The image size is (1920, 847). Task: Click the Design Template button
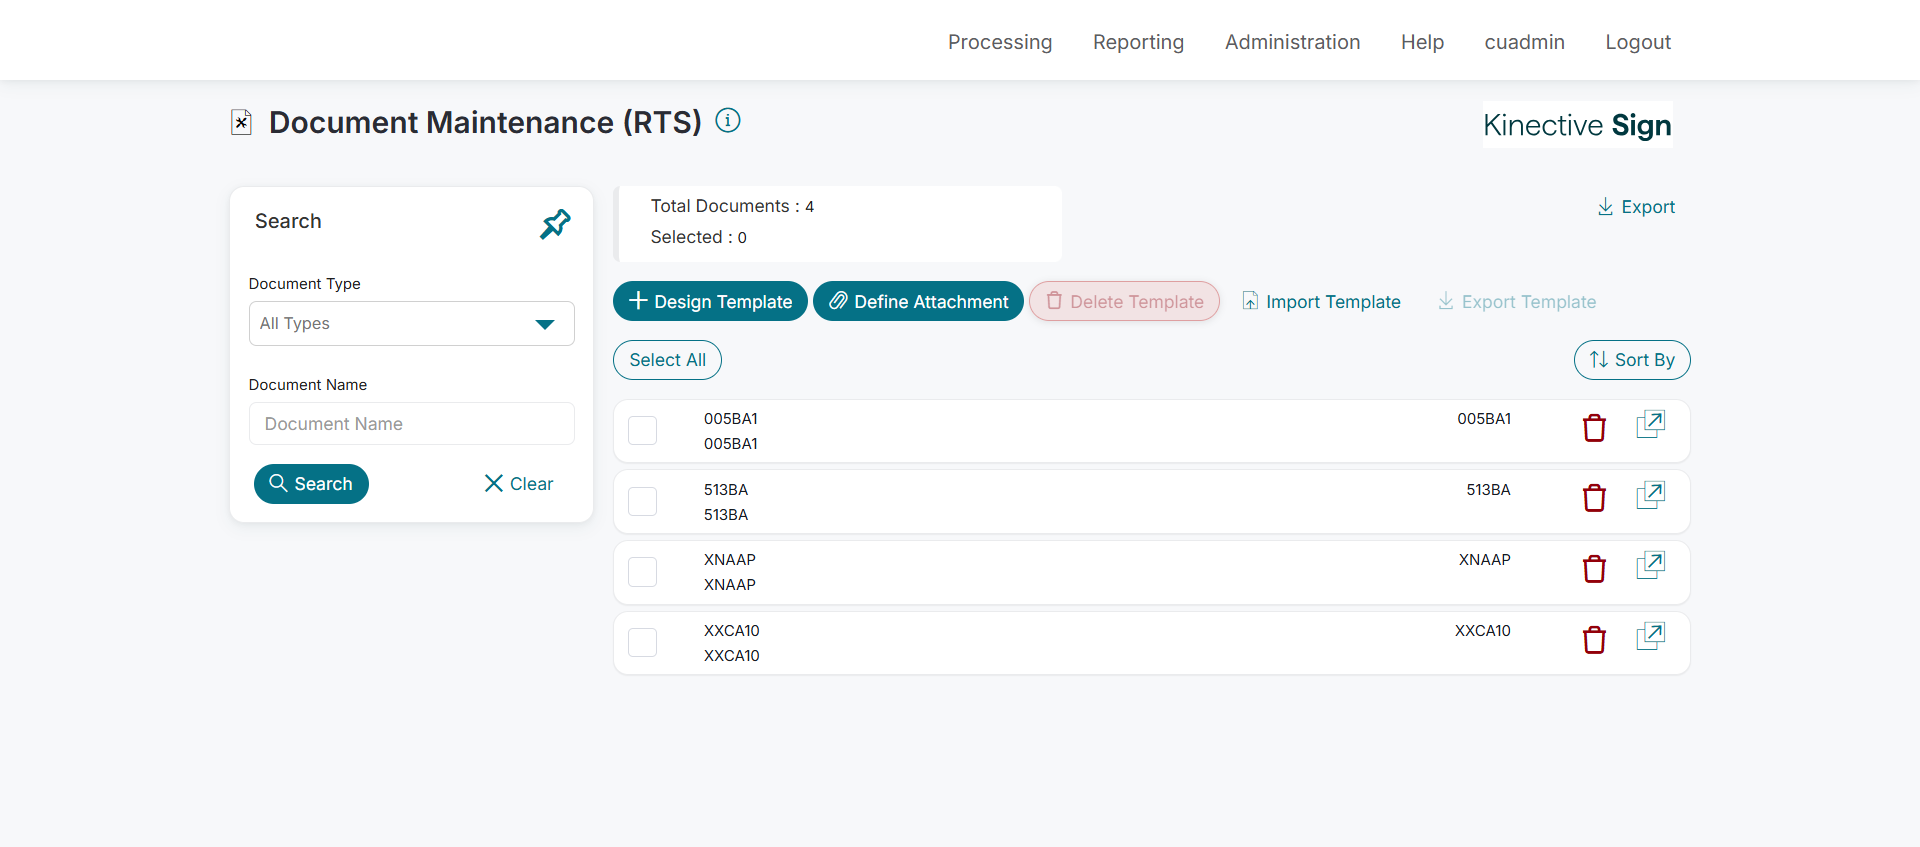(x=710, y=301)
